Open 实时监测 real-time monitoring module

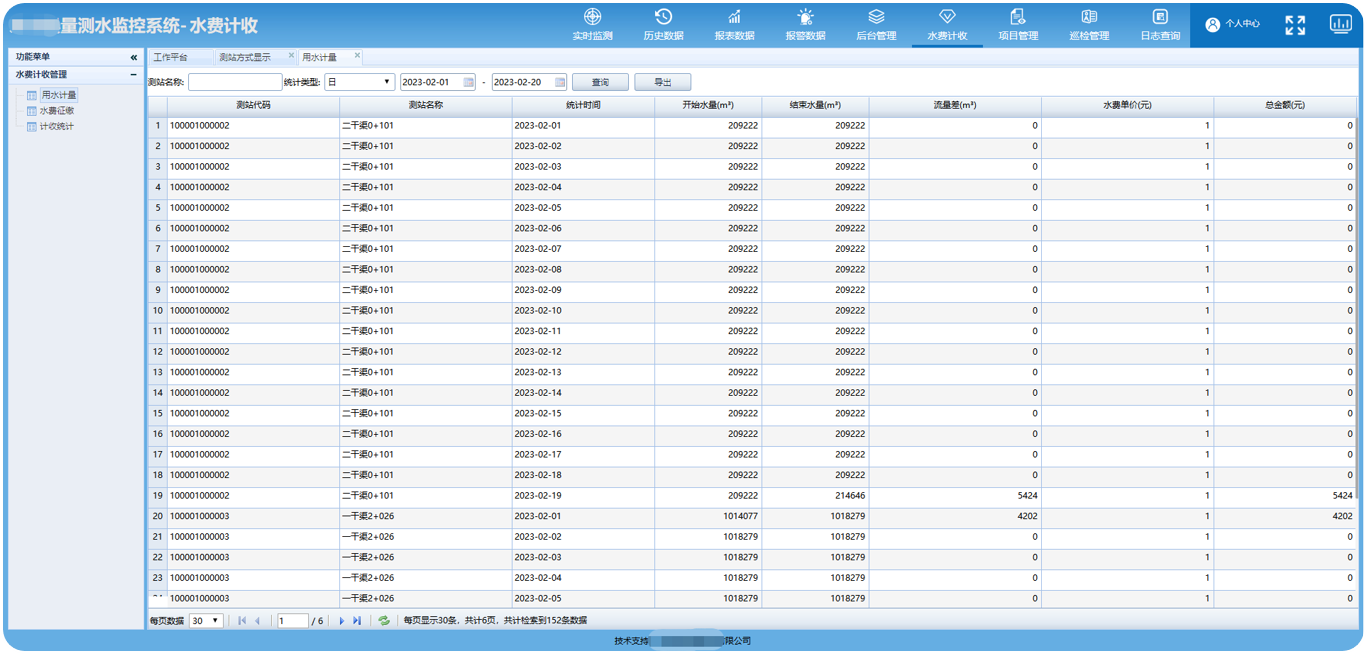click(x=593, y=25)
